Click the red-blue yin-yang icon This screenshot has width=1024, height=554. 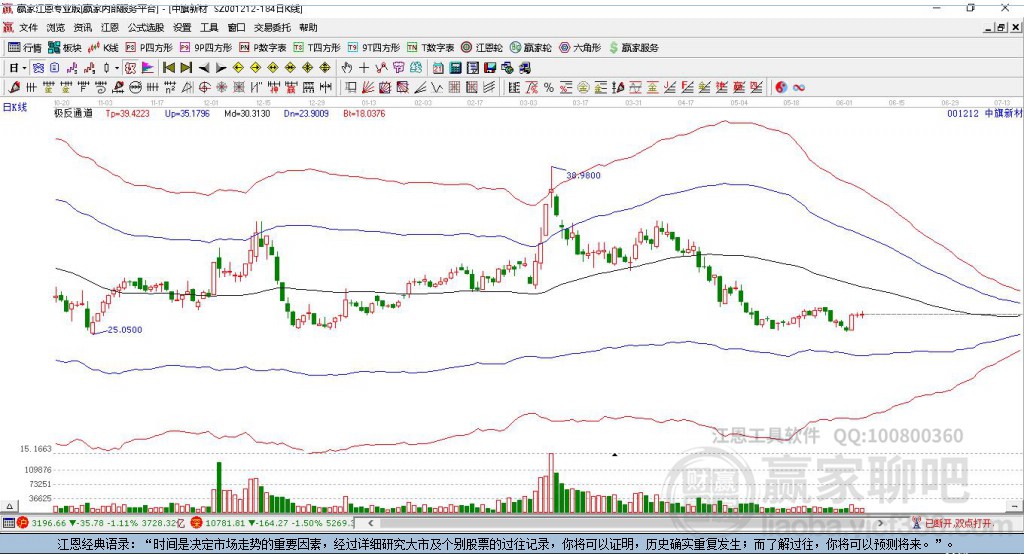(780, 87)
